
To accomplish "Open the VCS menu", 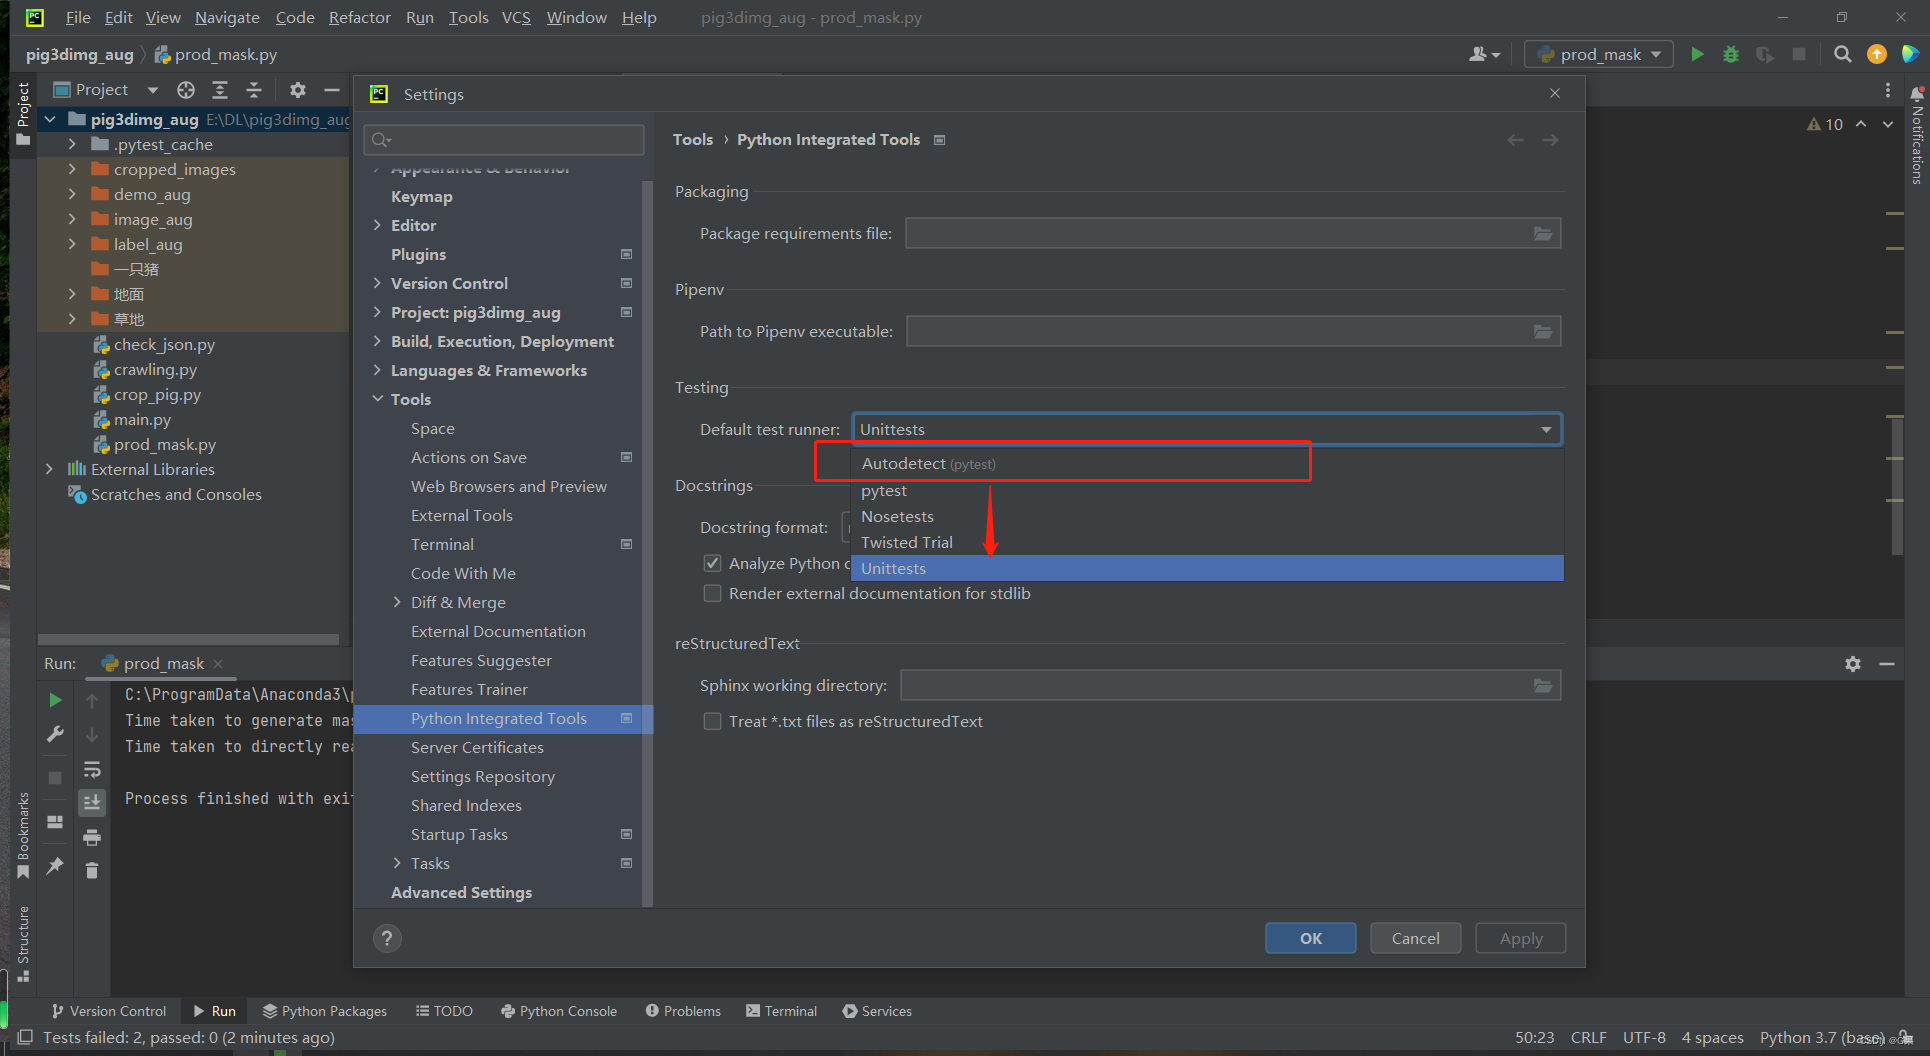I will click(516, 17).
